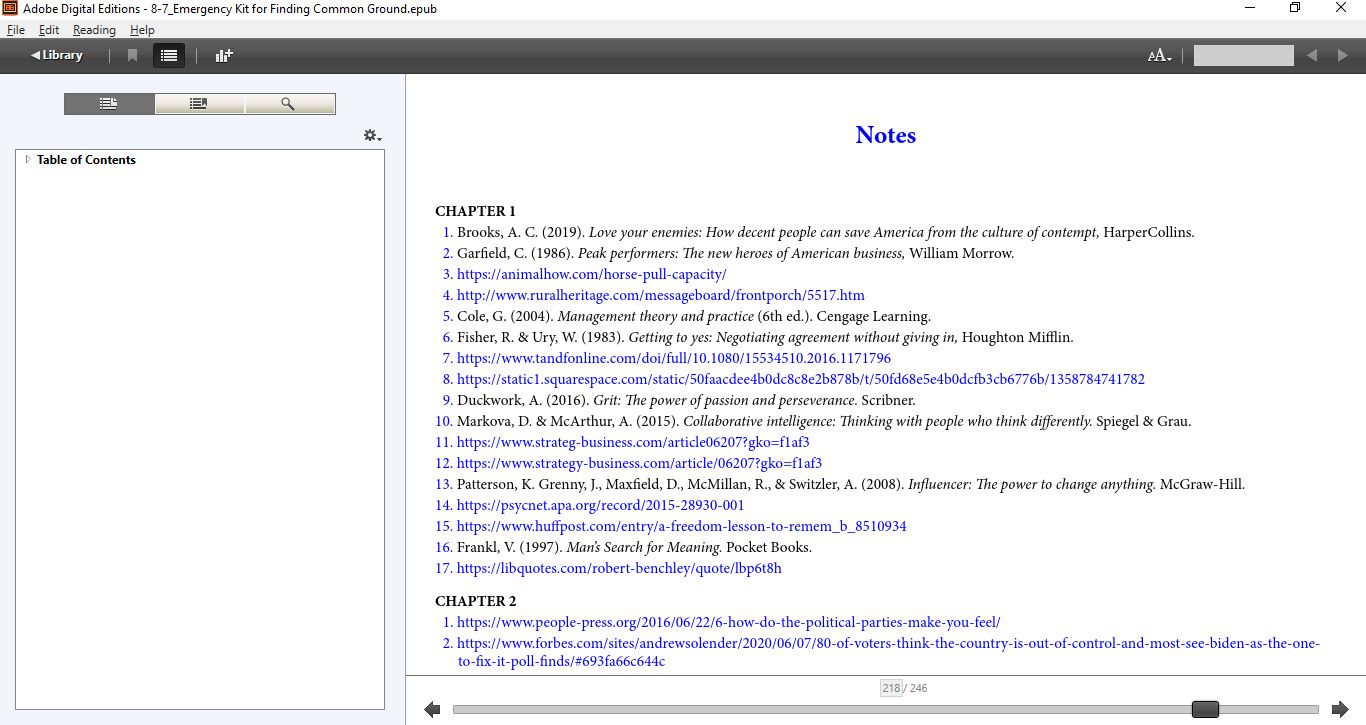Open the huffpost.com freedom lesson link
The width and height of the screenshot is (1366, 725).
tap(682, 526)
